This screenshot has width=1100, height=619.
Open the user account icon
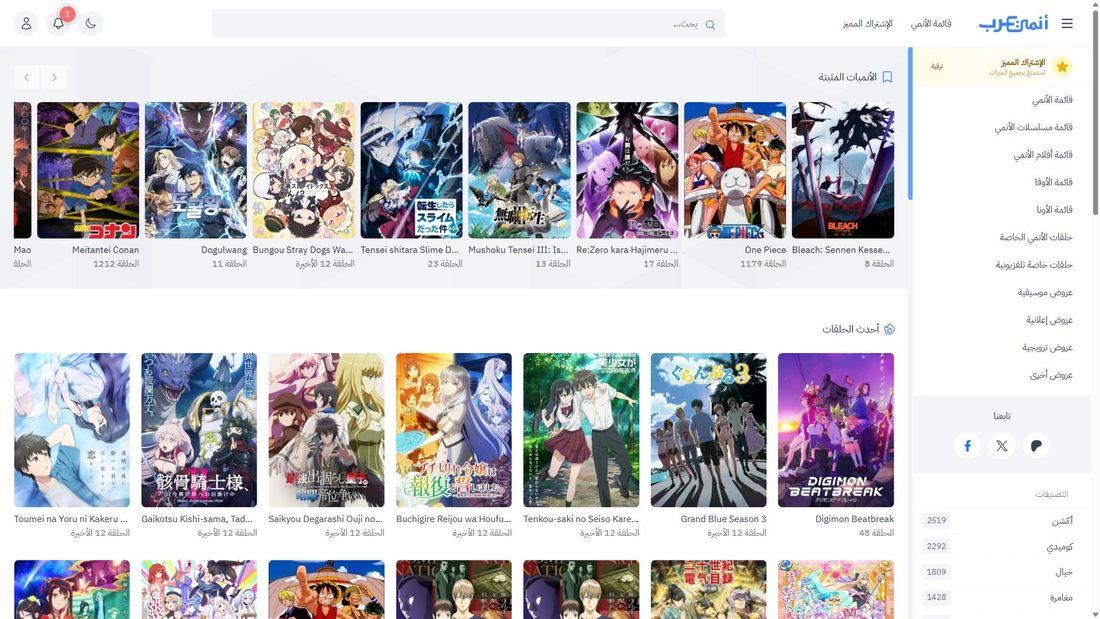coord(26,23)
